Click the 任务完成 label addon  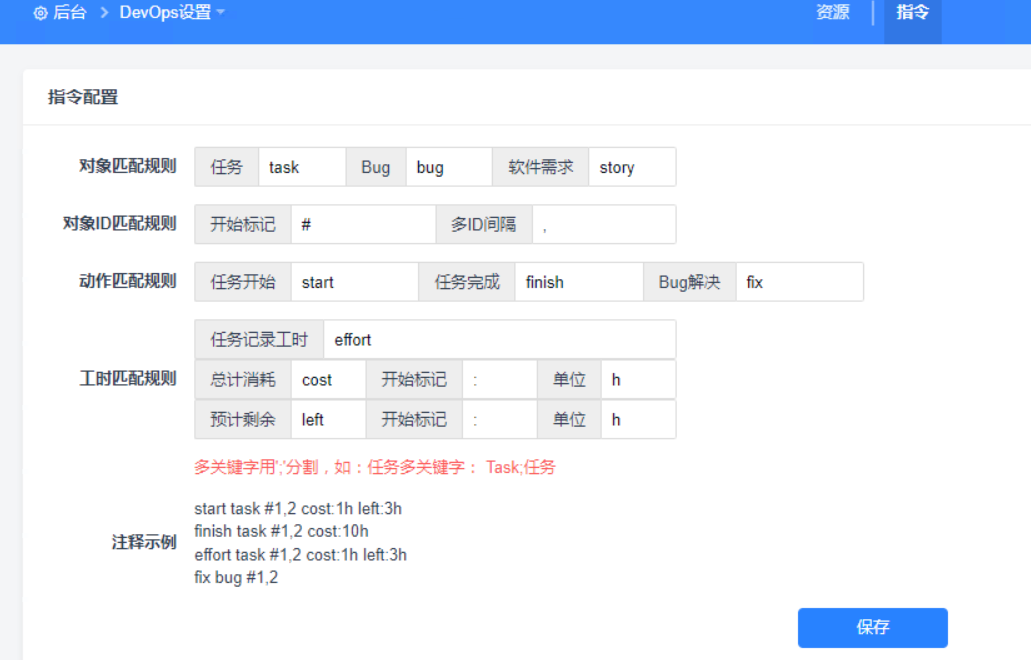467,282
